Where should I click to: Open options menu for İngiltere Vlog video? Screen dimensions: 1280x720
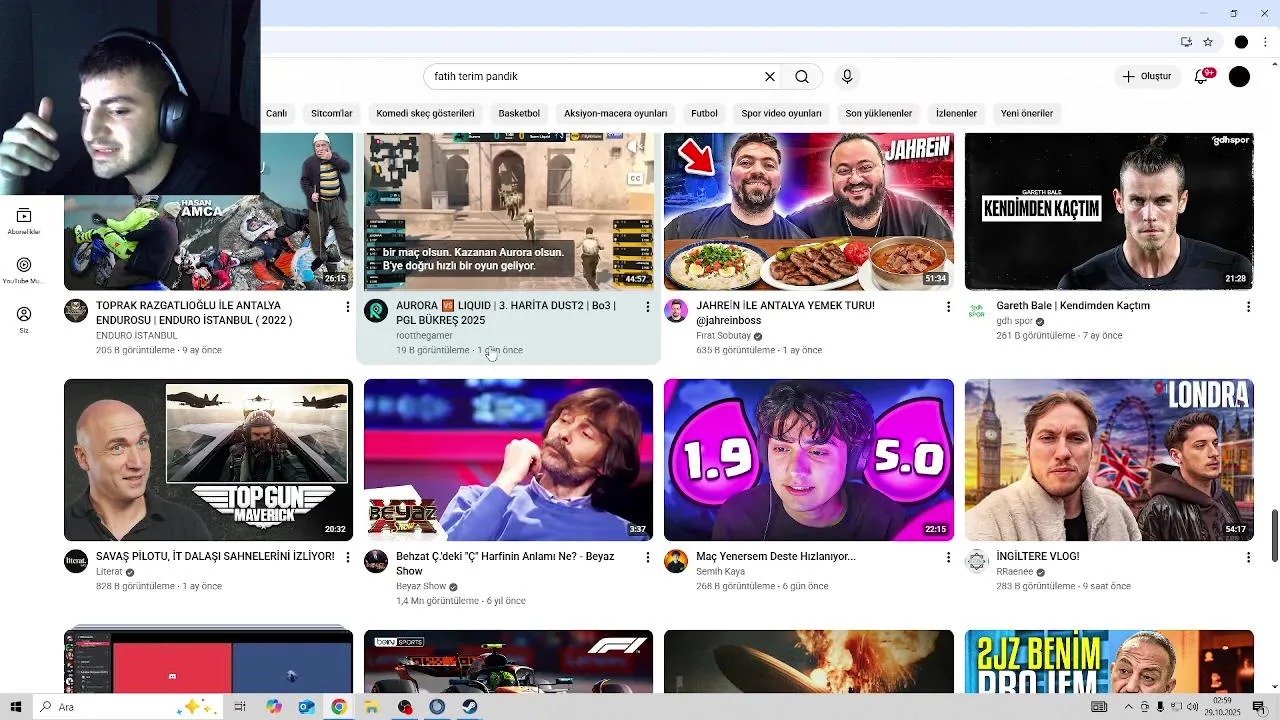tap(1248, 557)
